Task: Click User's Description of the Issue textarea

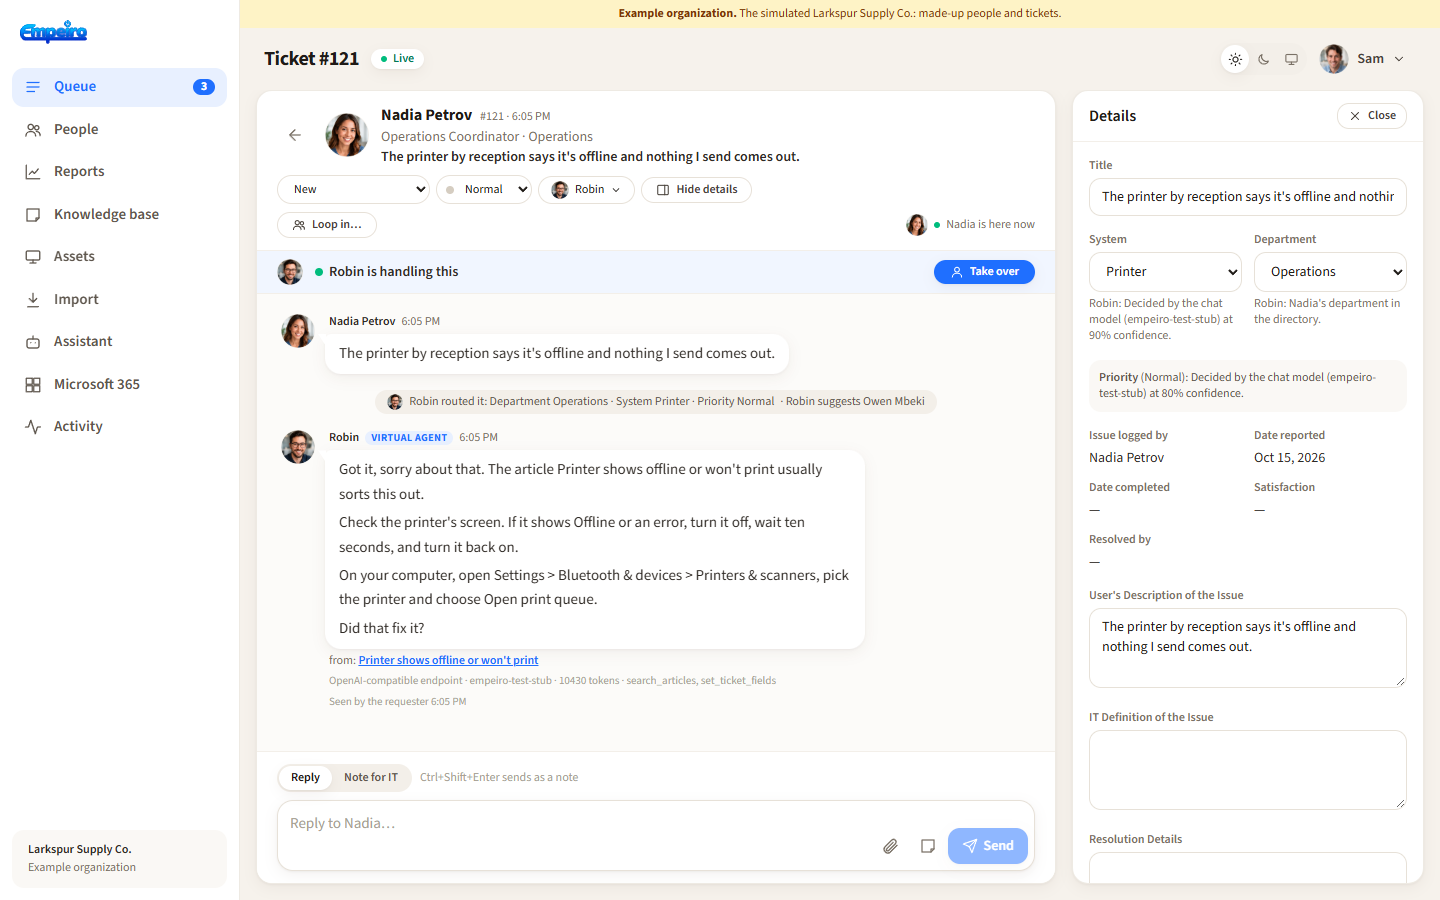Action: (x=1248, y=648)
